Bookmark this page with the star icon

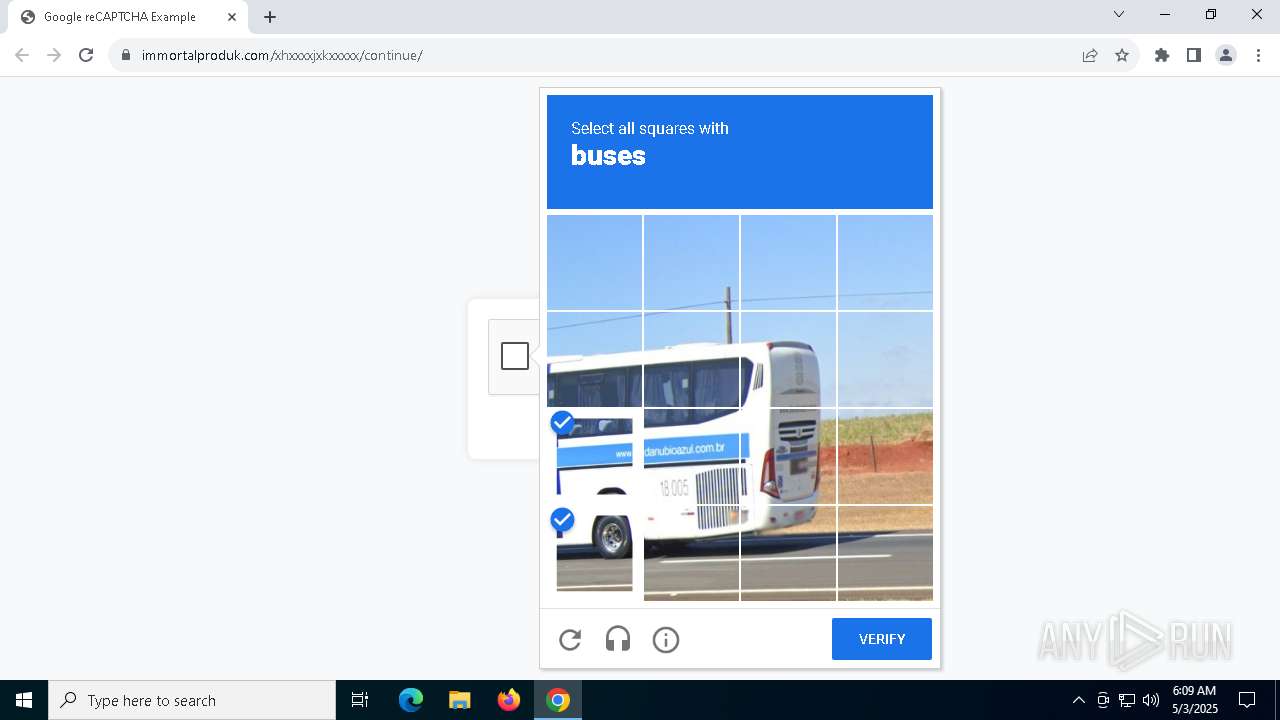pyautogui.click(x=1122, y=55)
